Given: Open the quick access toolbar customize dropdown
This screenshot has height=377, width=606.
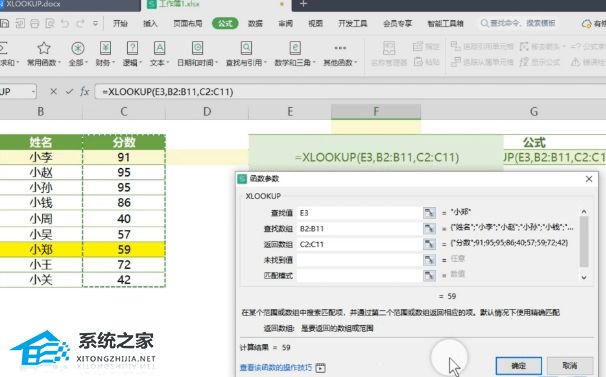Looking at the screenshot, I should tap(95, 24).
